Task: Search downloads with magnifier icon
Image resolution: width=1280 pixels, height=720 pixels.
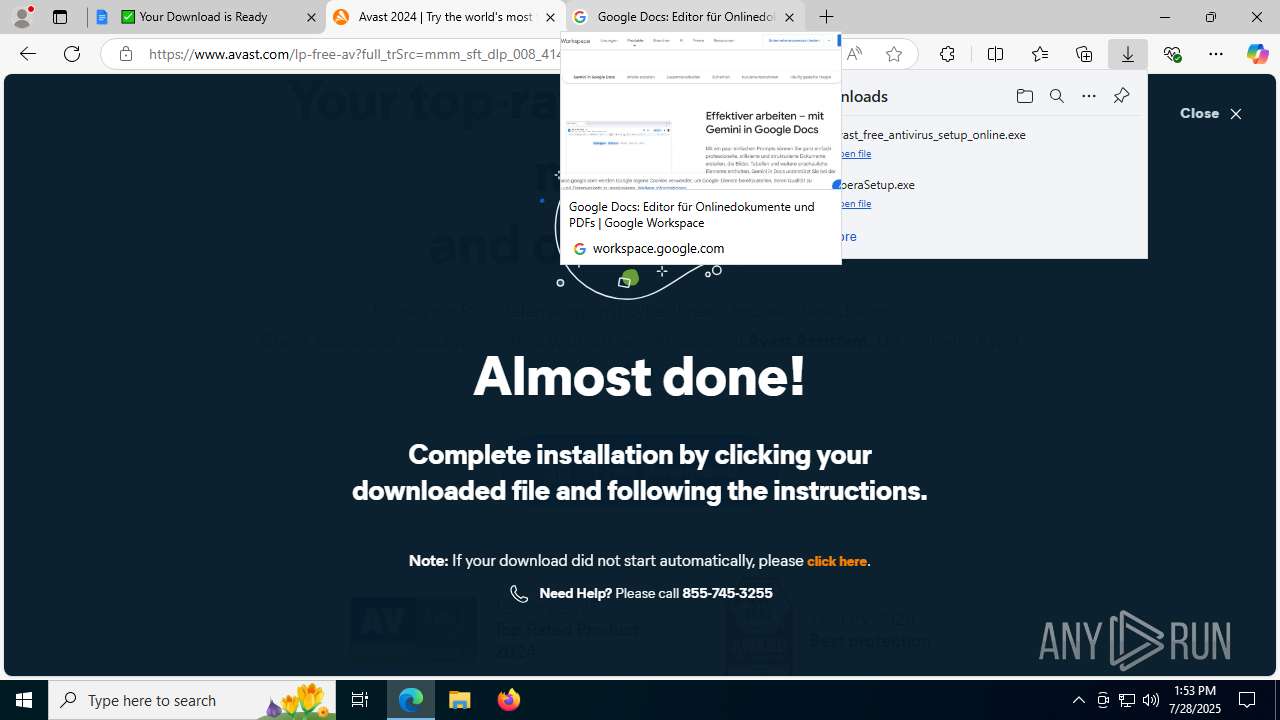Action: (x=1057, y=96)
